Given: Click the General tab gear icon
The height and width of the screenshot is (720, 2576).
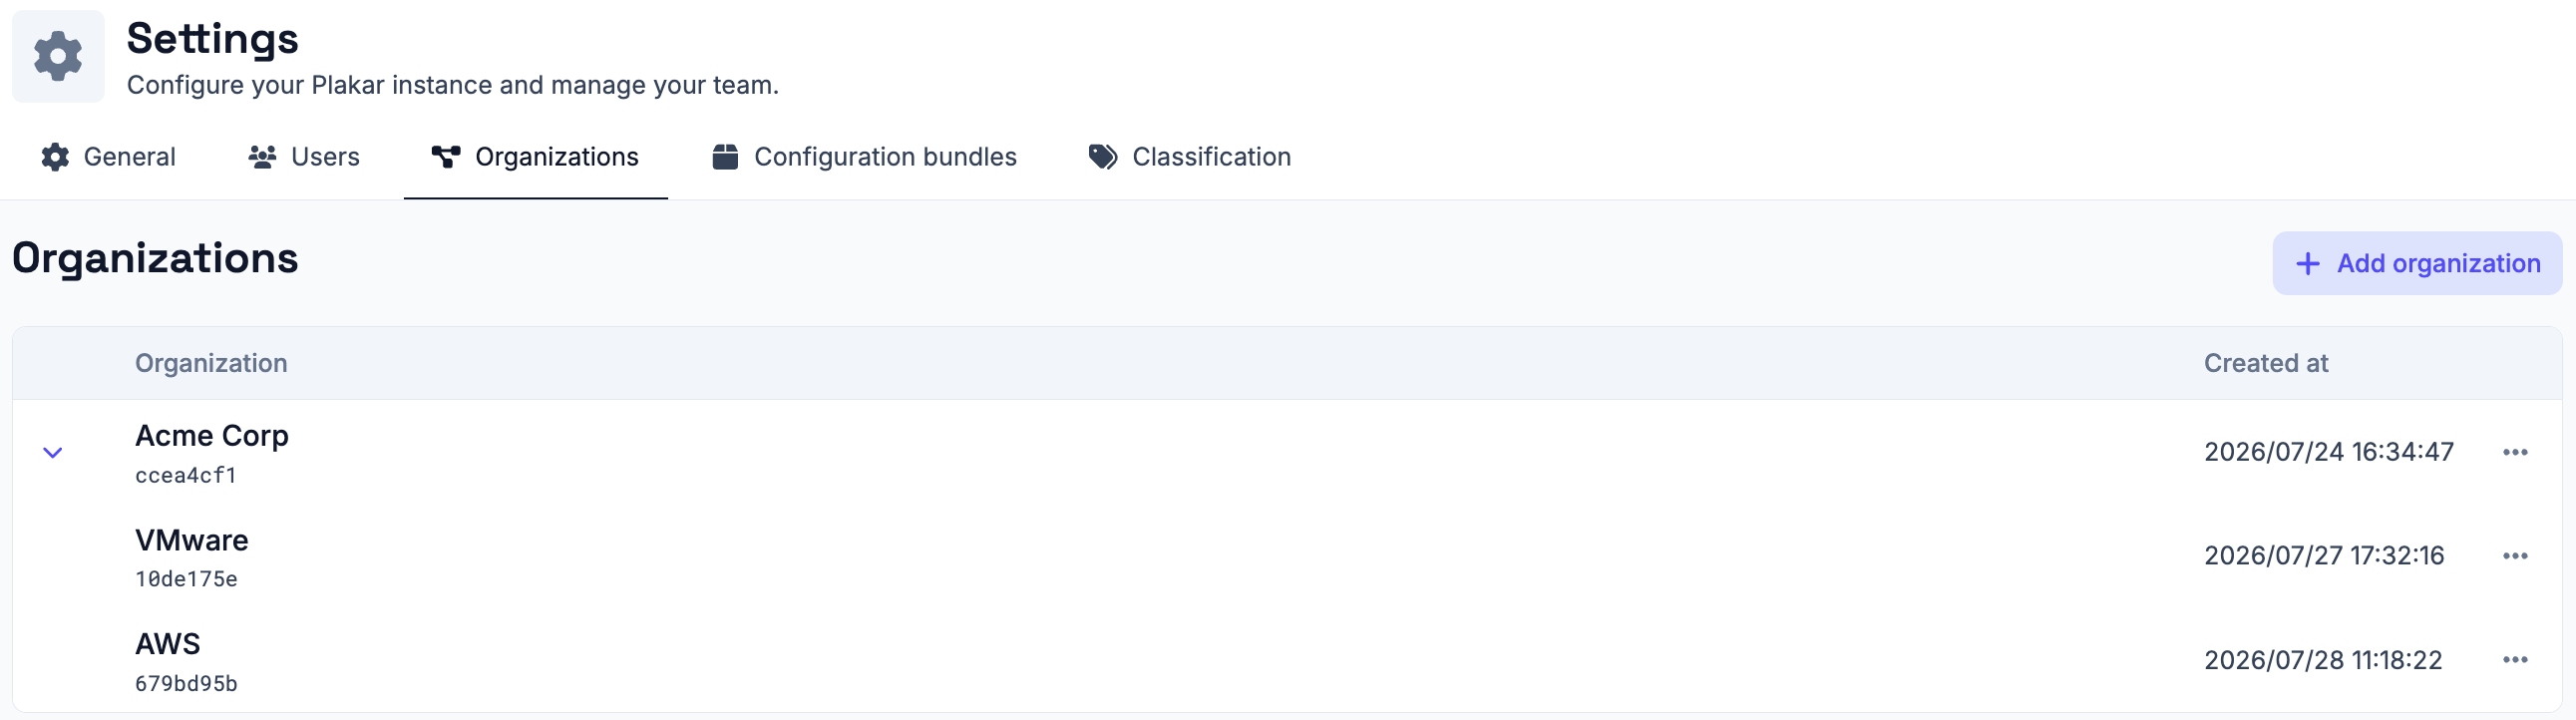Looking at the screenshot, I should [x=55, y=157].
